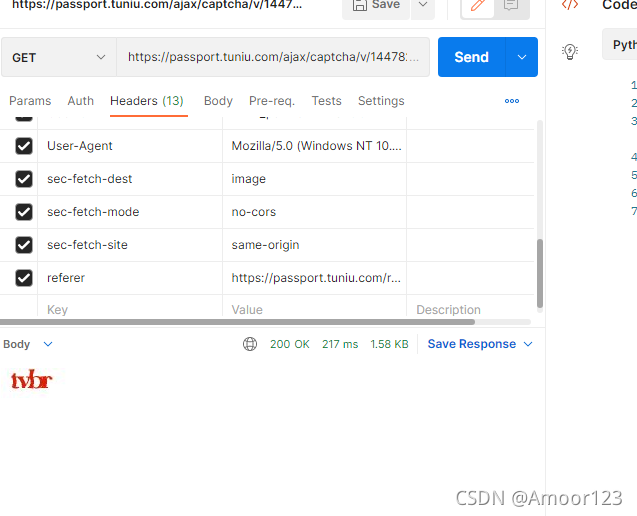
Task: Click the 'sec-fetch-dest' key
Action: coord(89,179)
